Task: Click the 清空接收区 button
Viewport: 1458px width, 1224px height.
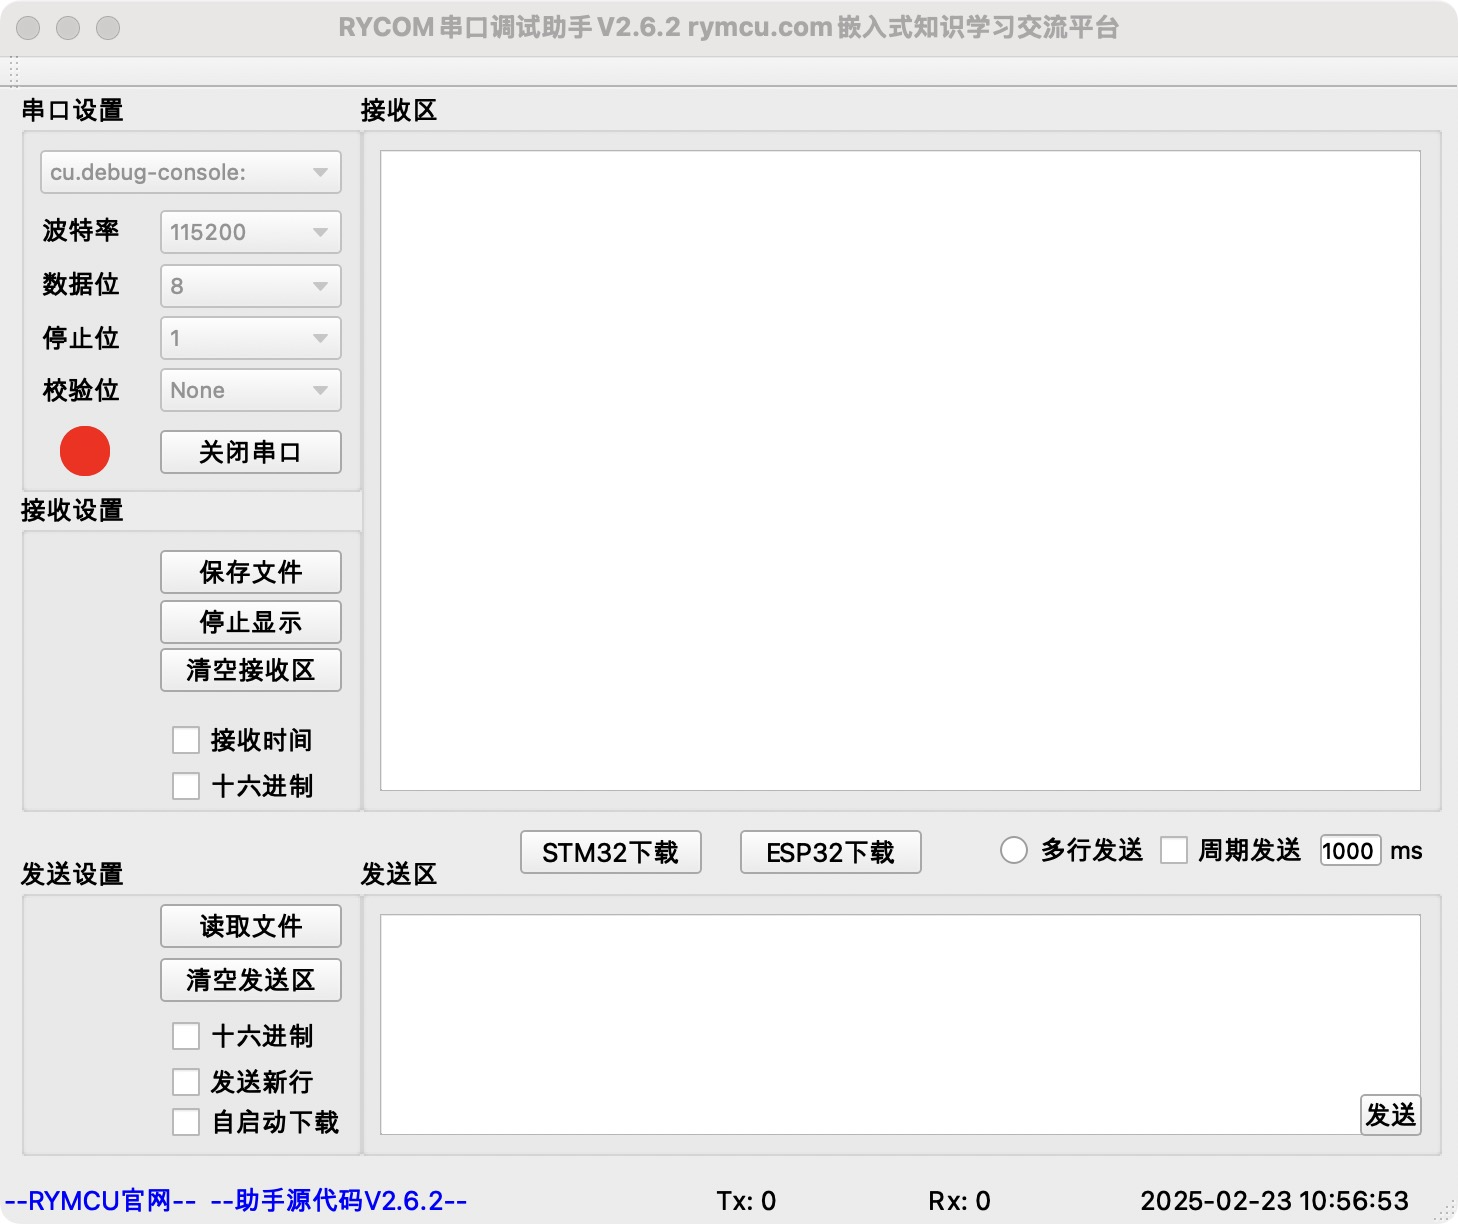Action: [x=250, y=670]
